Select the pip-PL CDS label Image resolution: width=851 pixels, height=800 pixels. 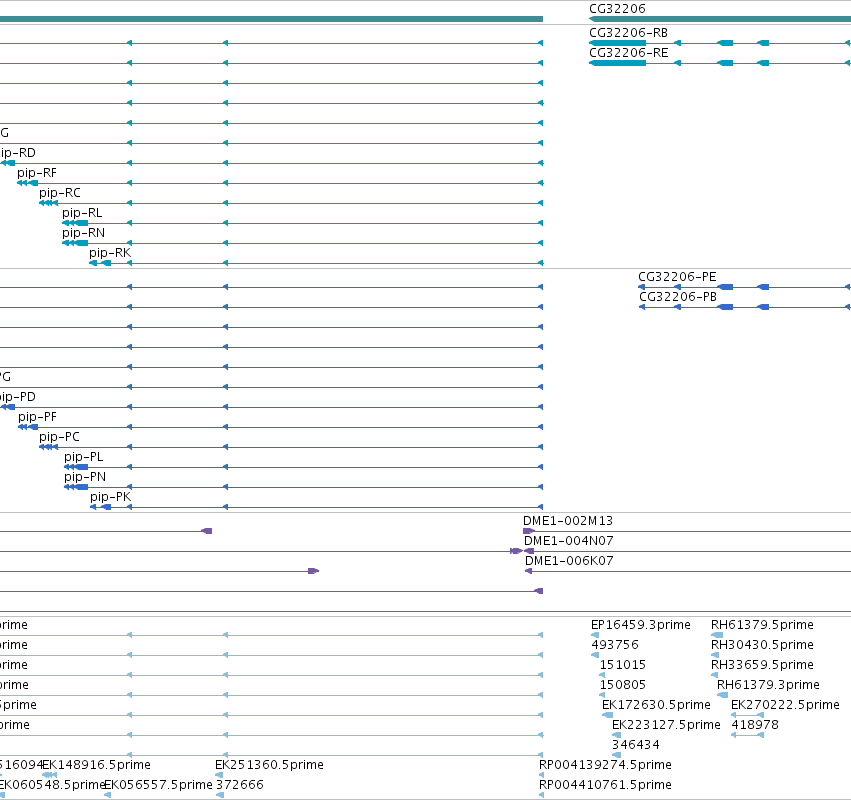[84, 457]
